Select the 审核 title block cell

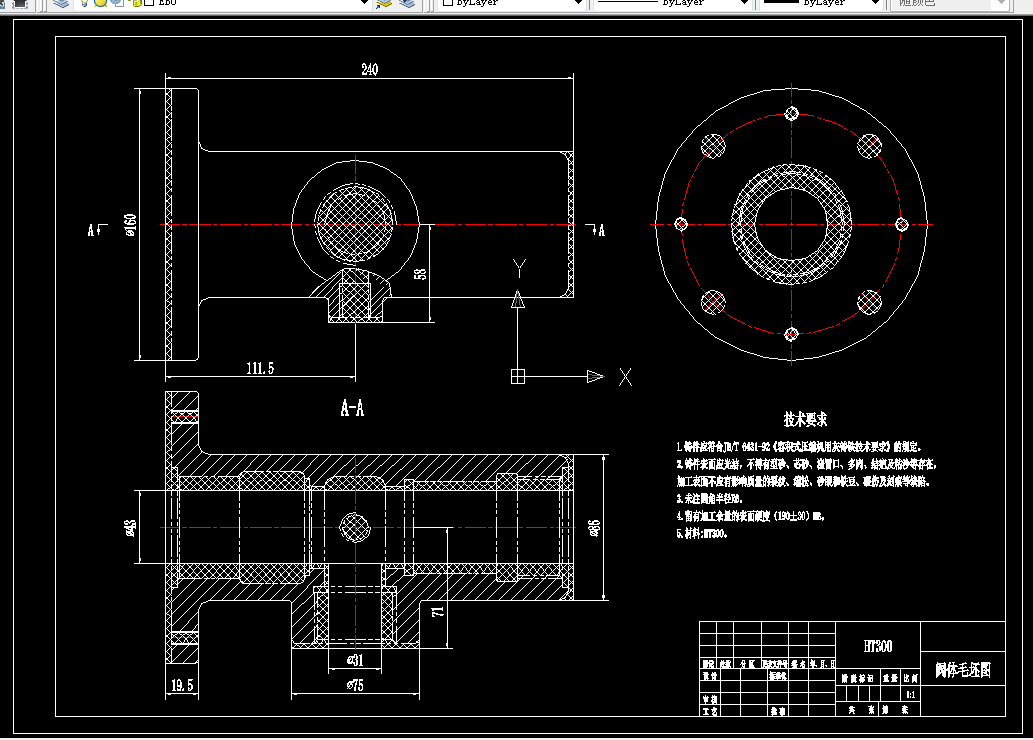(x=709, y=700)
